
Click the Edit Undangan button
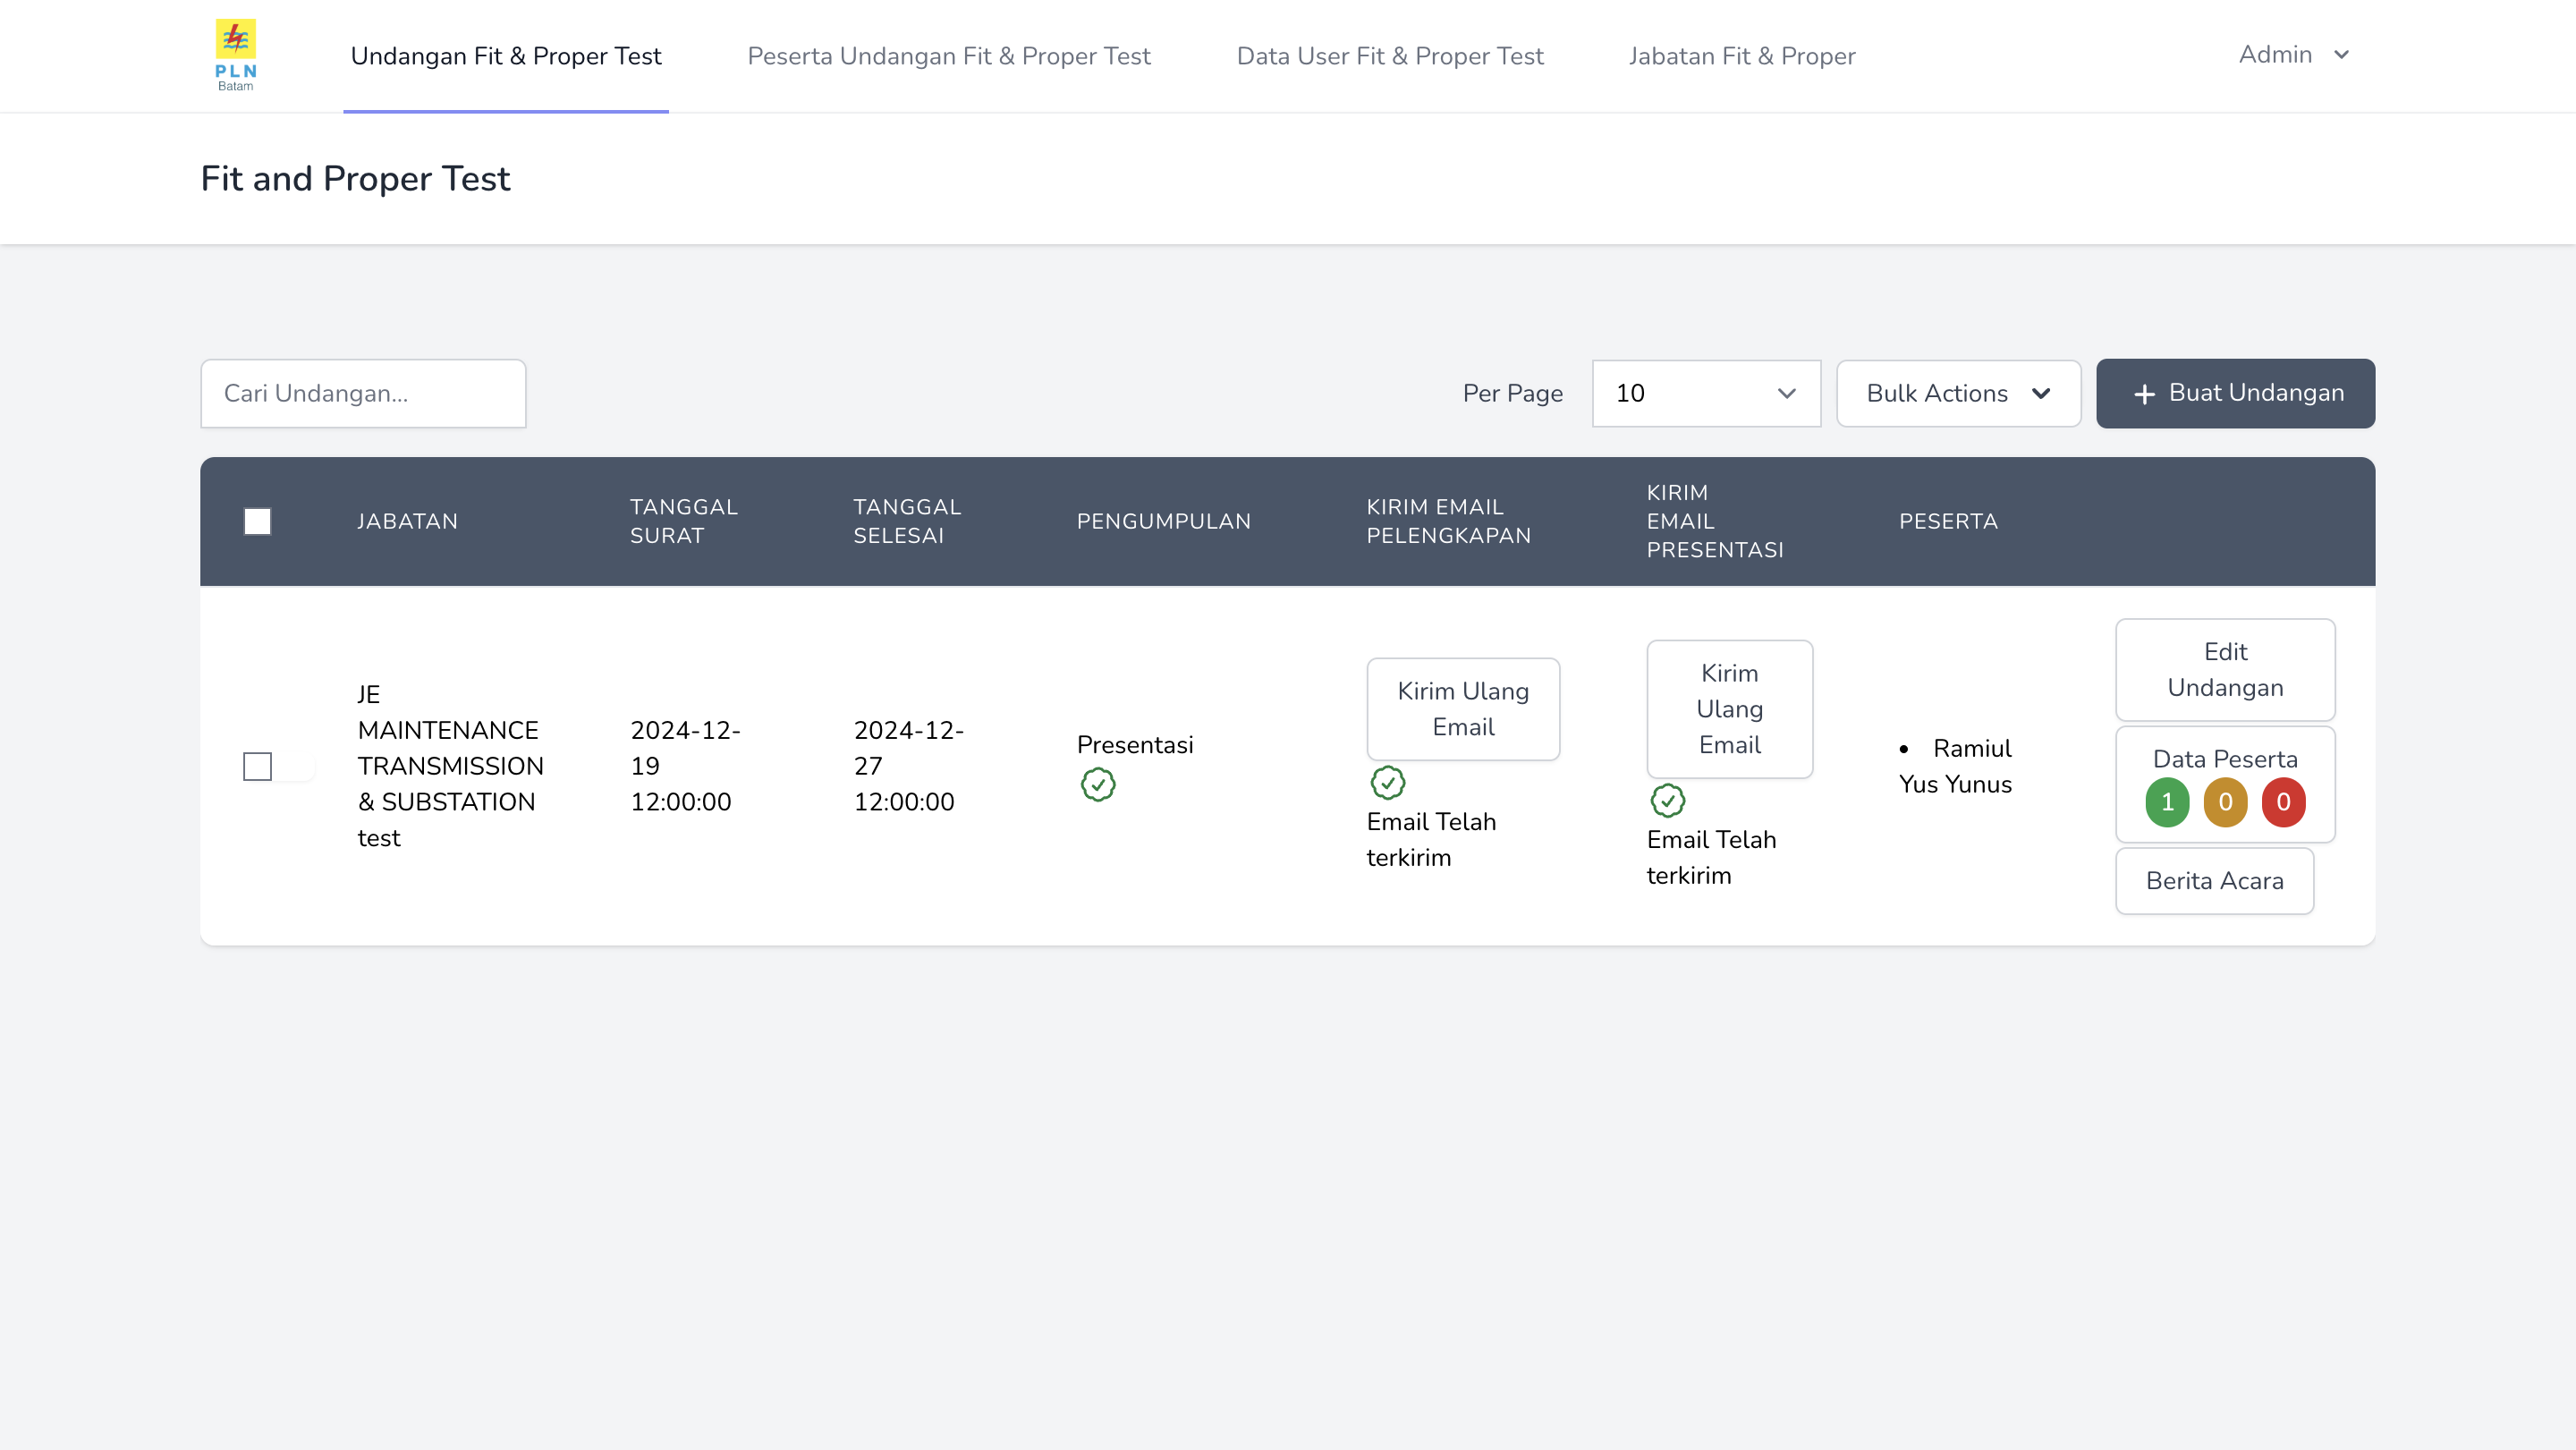(2224, 669)
